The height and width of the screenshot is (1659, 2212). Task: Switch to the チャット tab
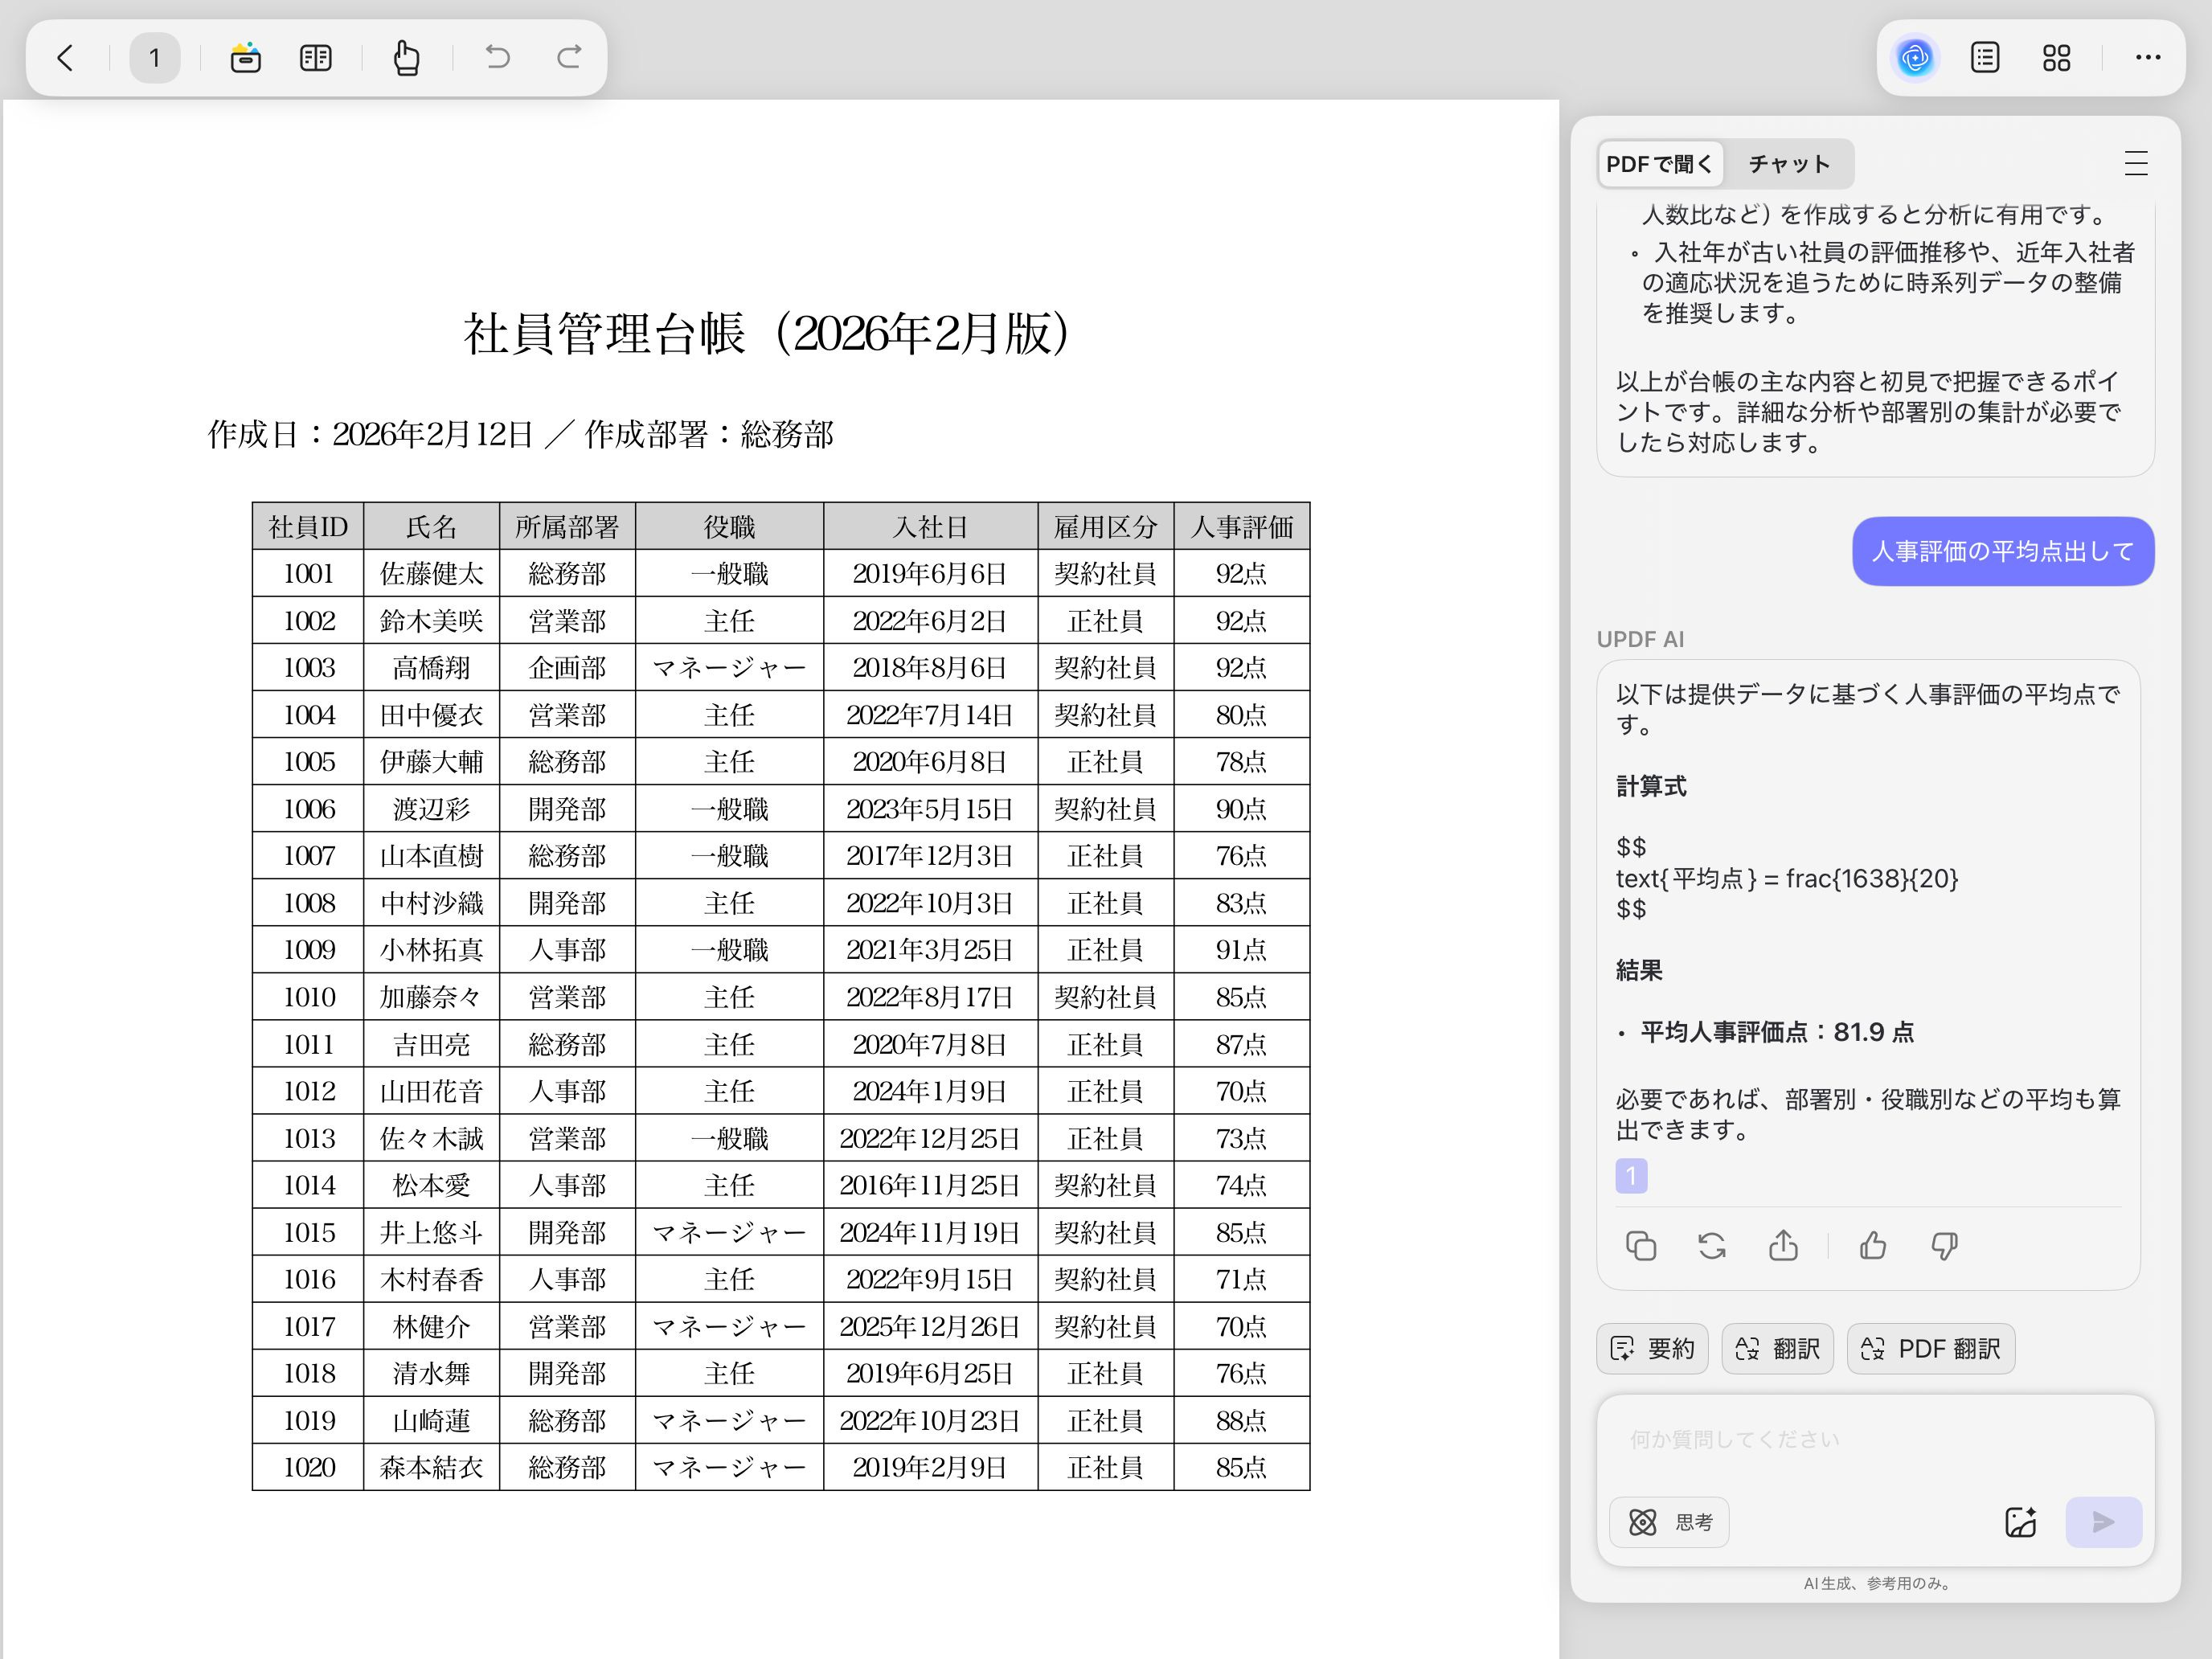tap(1788, 164)
